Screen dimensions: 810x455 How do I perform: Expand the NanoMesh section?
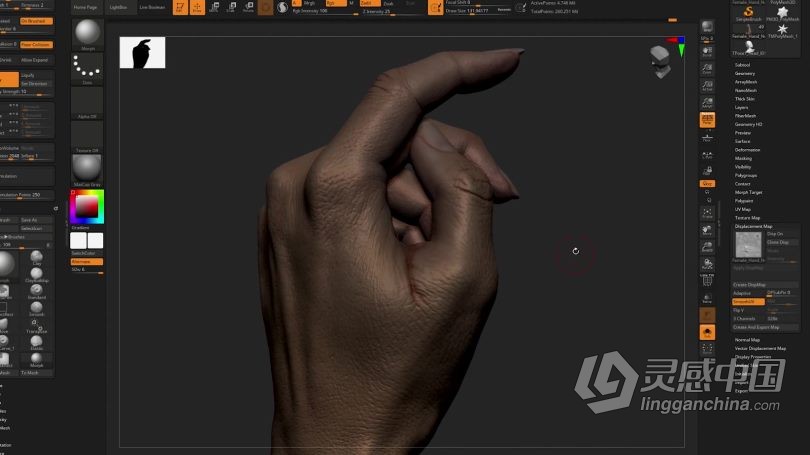[x=746, y=90]
